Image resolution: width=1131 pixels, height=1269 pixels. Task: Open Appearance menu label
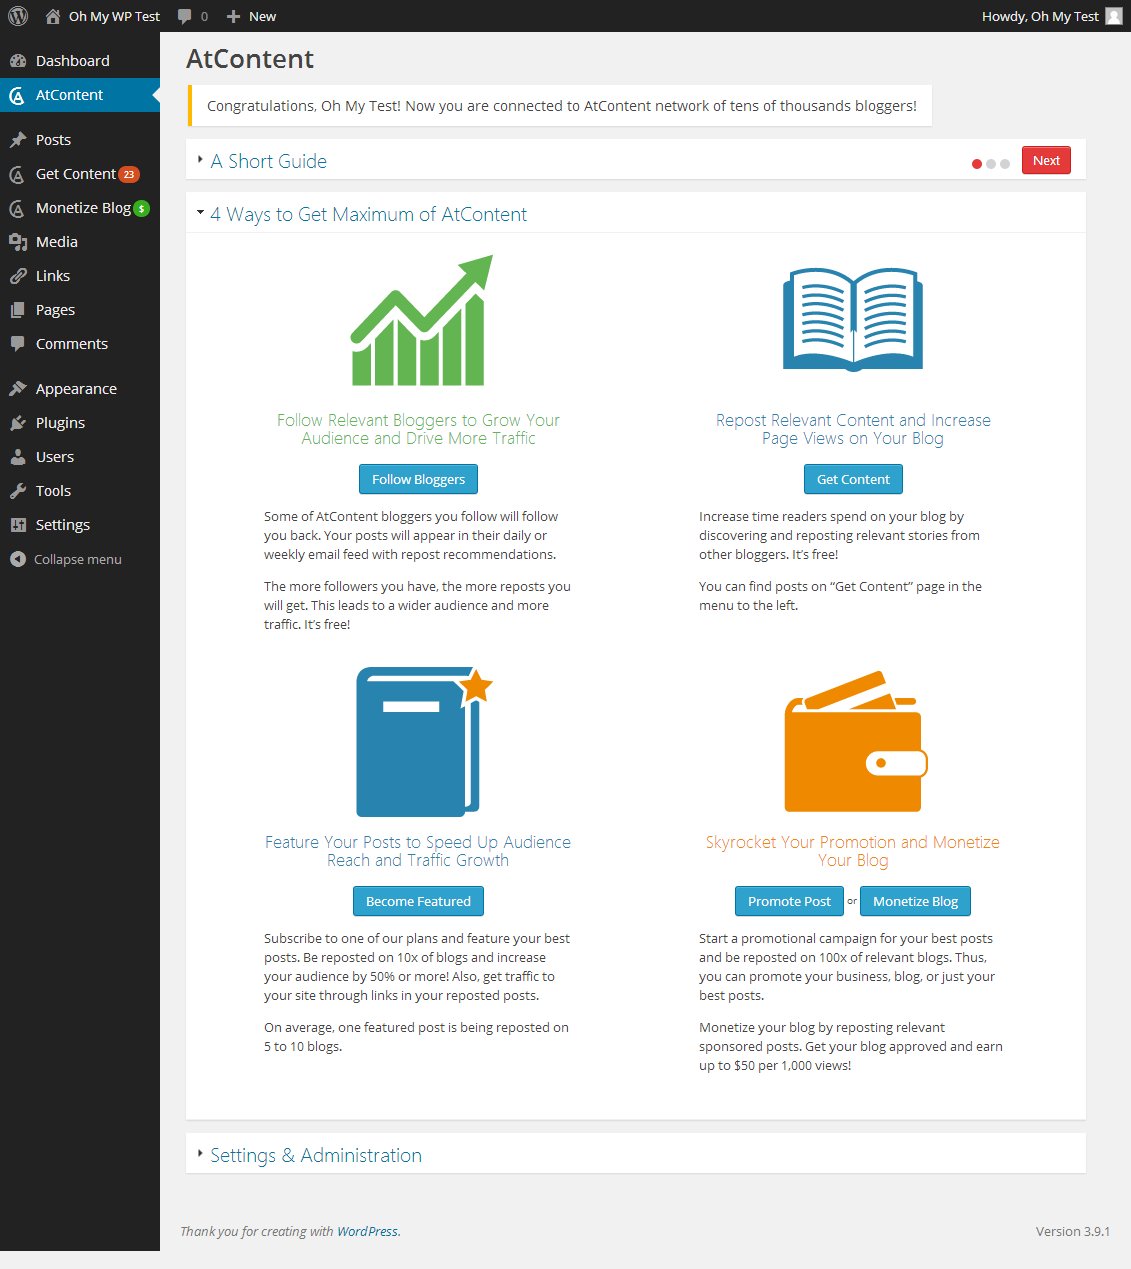click(x=76, y=389)
